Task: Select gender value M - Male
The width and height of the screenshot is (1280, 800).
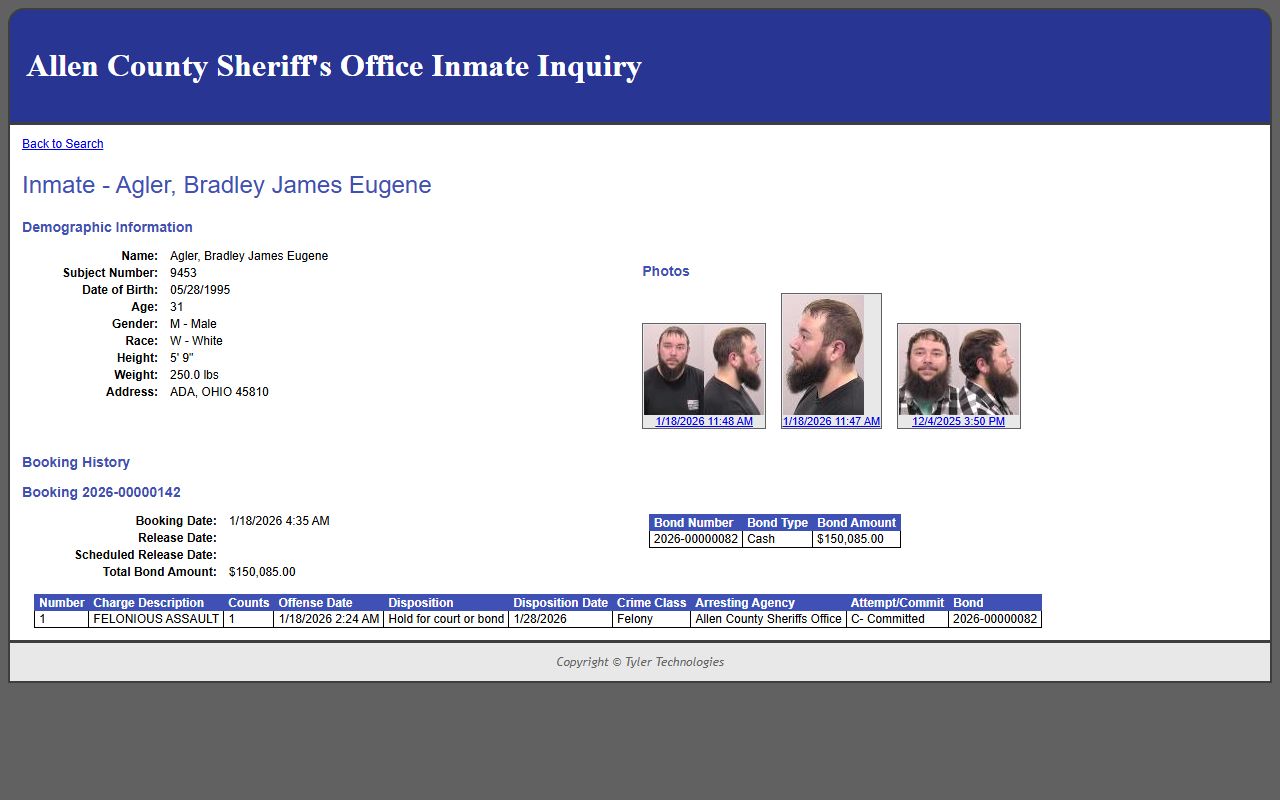Action: click(193, 324)
